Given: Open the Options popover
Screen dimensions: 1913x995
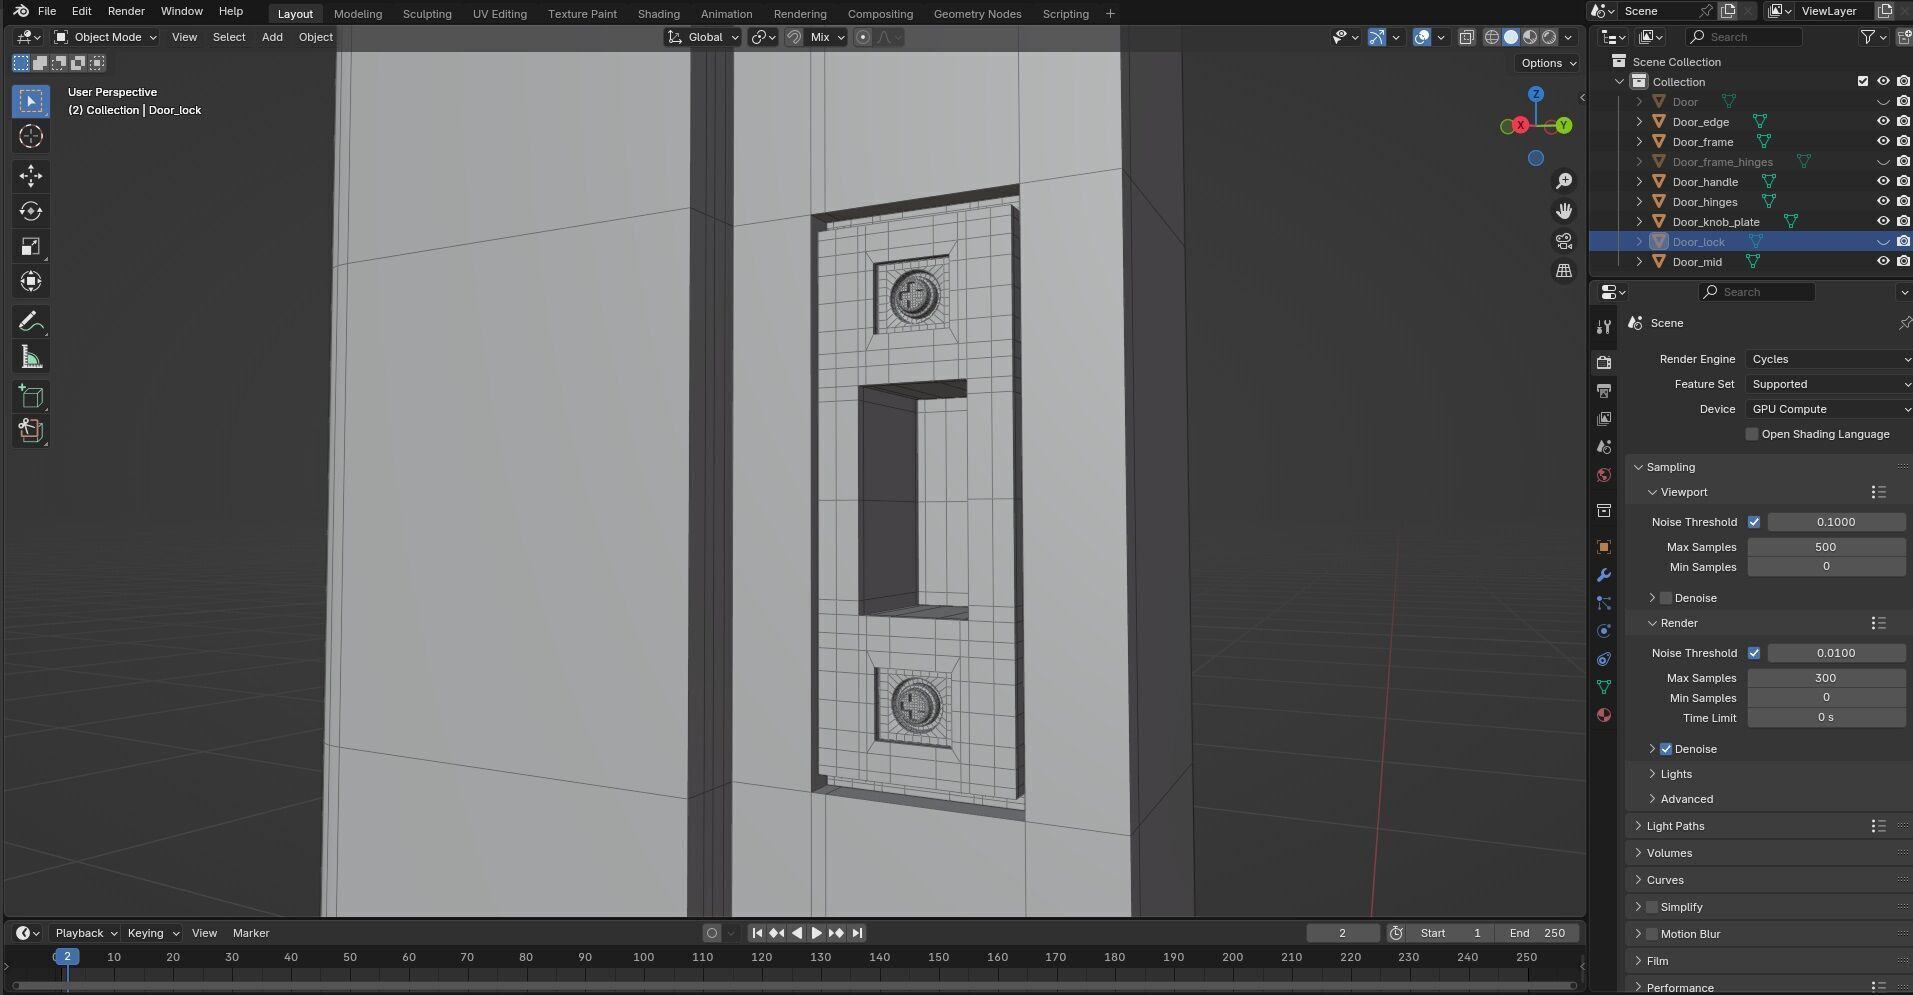Looking at the screenshot, I should (x=1548, y=63).
